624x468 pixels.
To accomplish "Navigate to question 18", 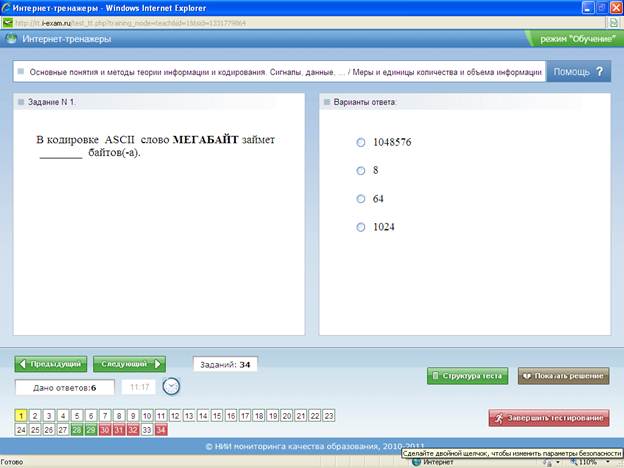I will pyautogui.click(x=259, y=416).
